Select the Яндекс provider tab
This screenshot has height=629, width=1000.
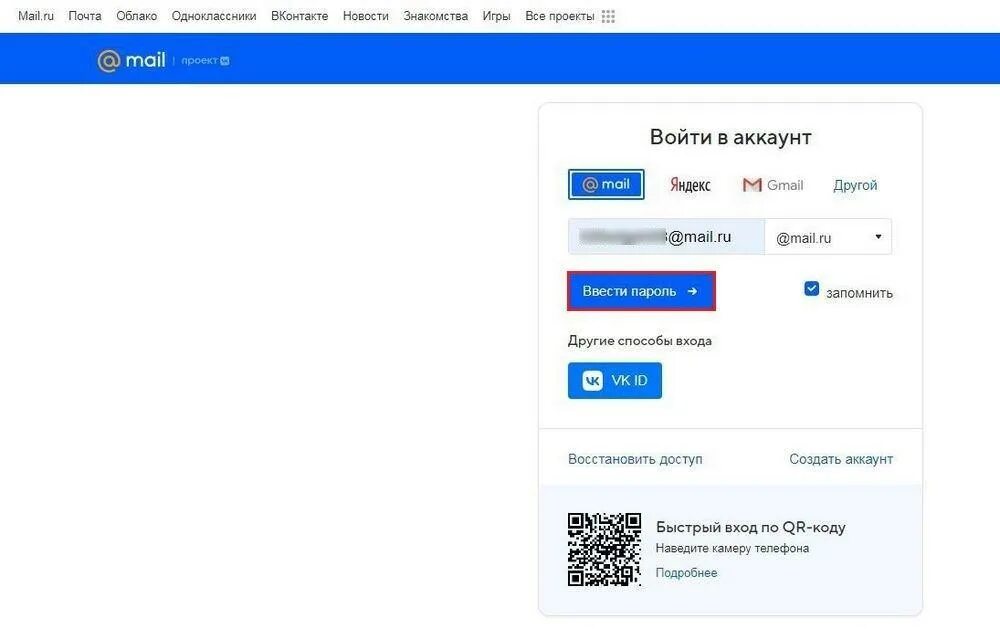690,185
